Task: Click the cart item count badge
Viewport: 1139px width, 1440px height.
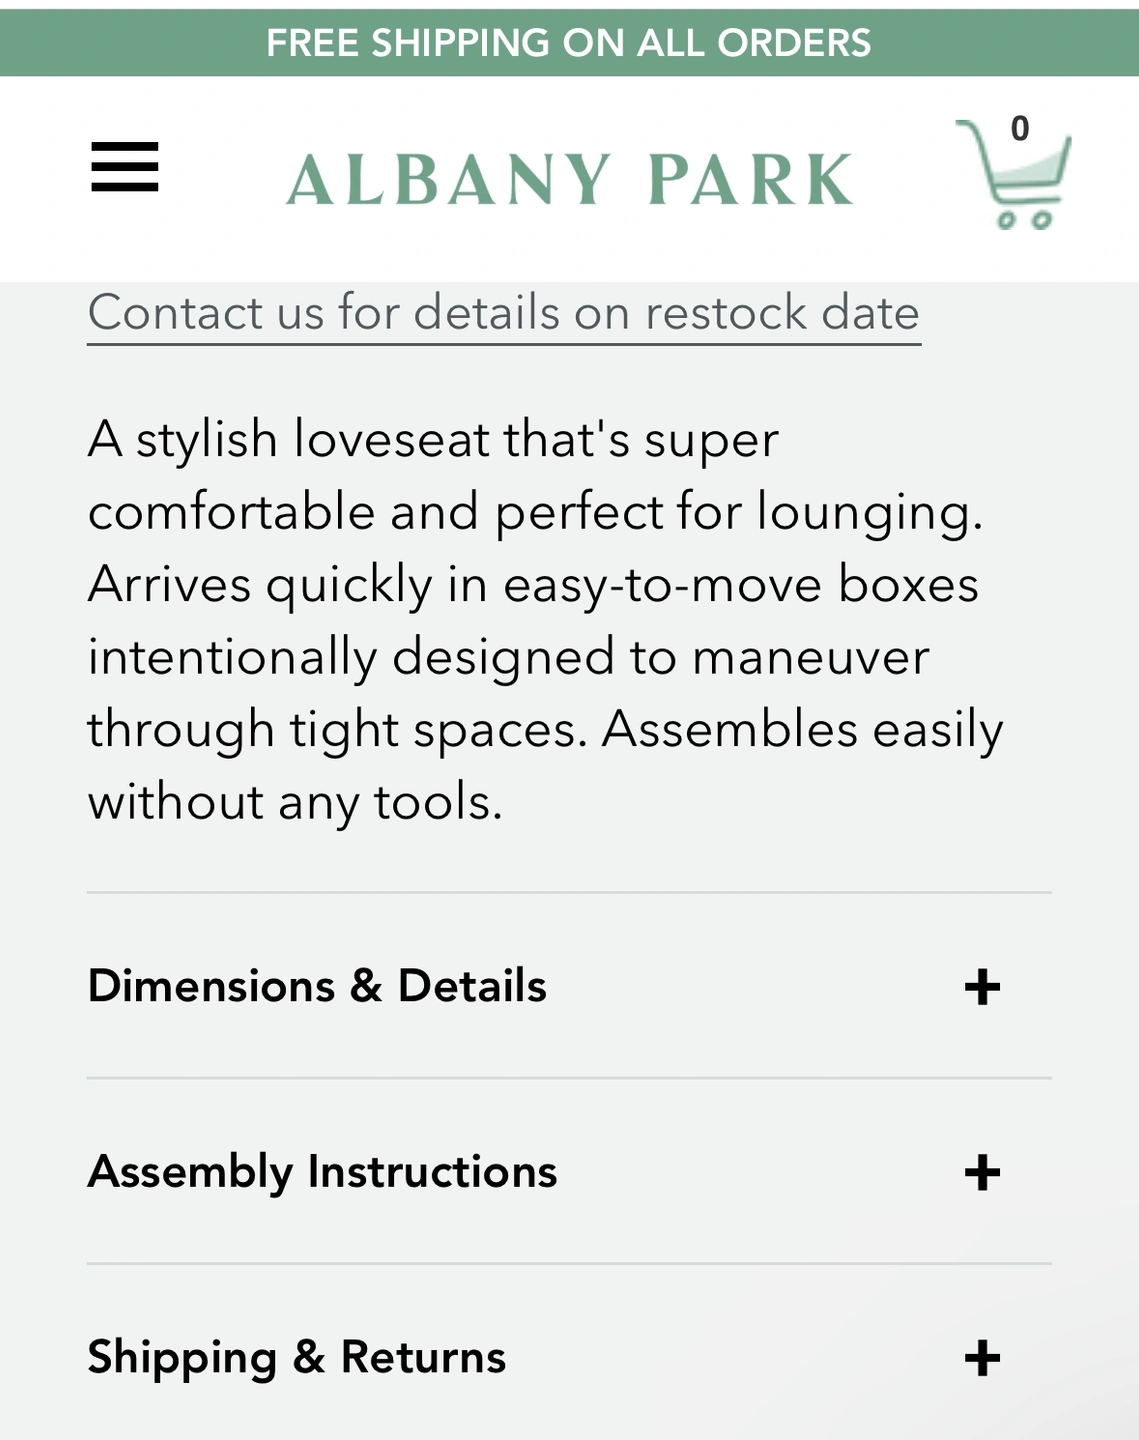Action: [1020, 128]
